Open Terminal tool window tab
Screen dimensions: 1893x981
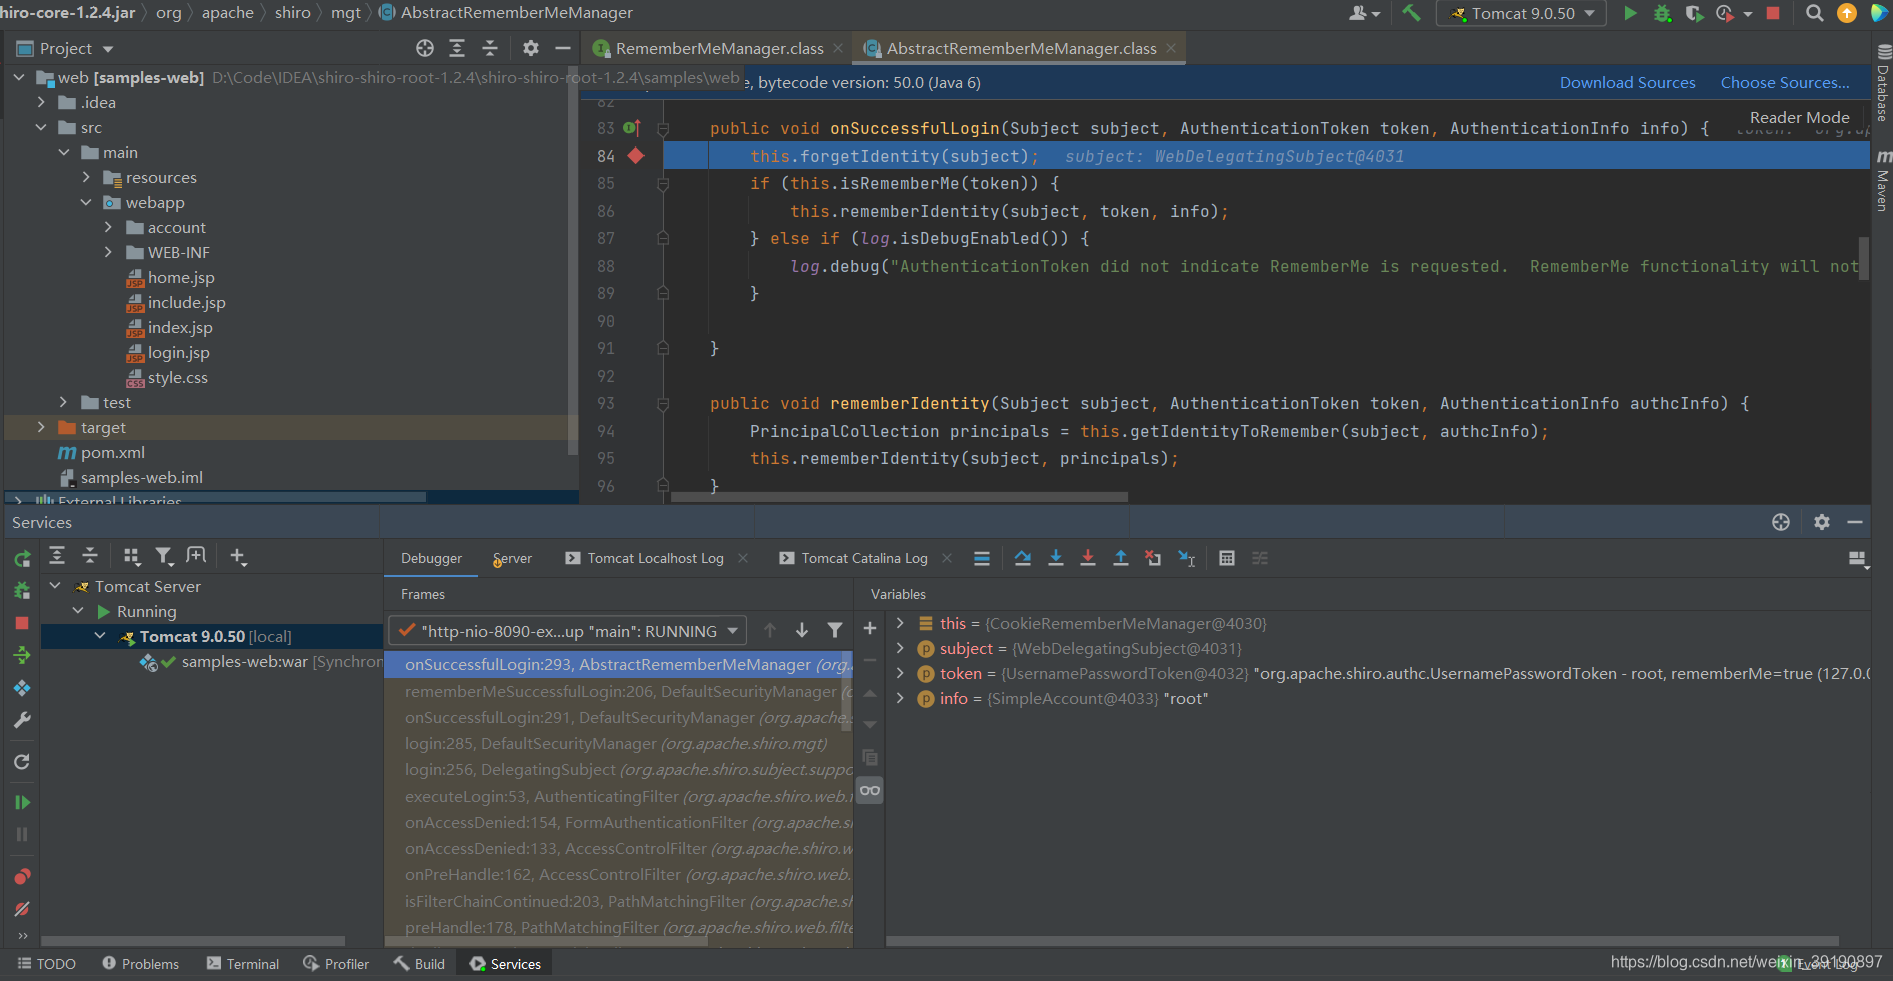click(x=242, y=964)
